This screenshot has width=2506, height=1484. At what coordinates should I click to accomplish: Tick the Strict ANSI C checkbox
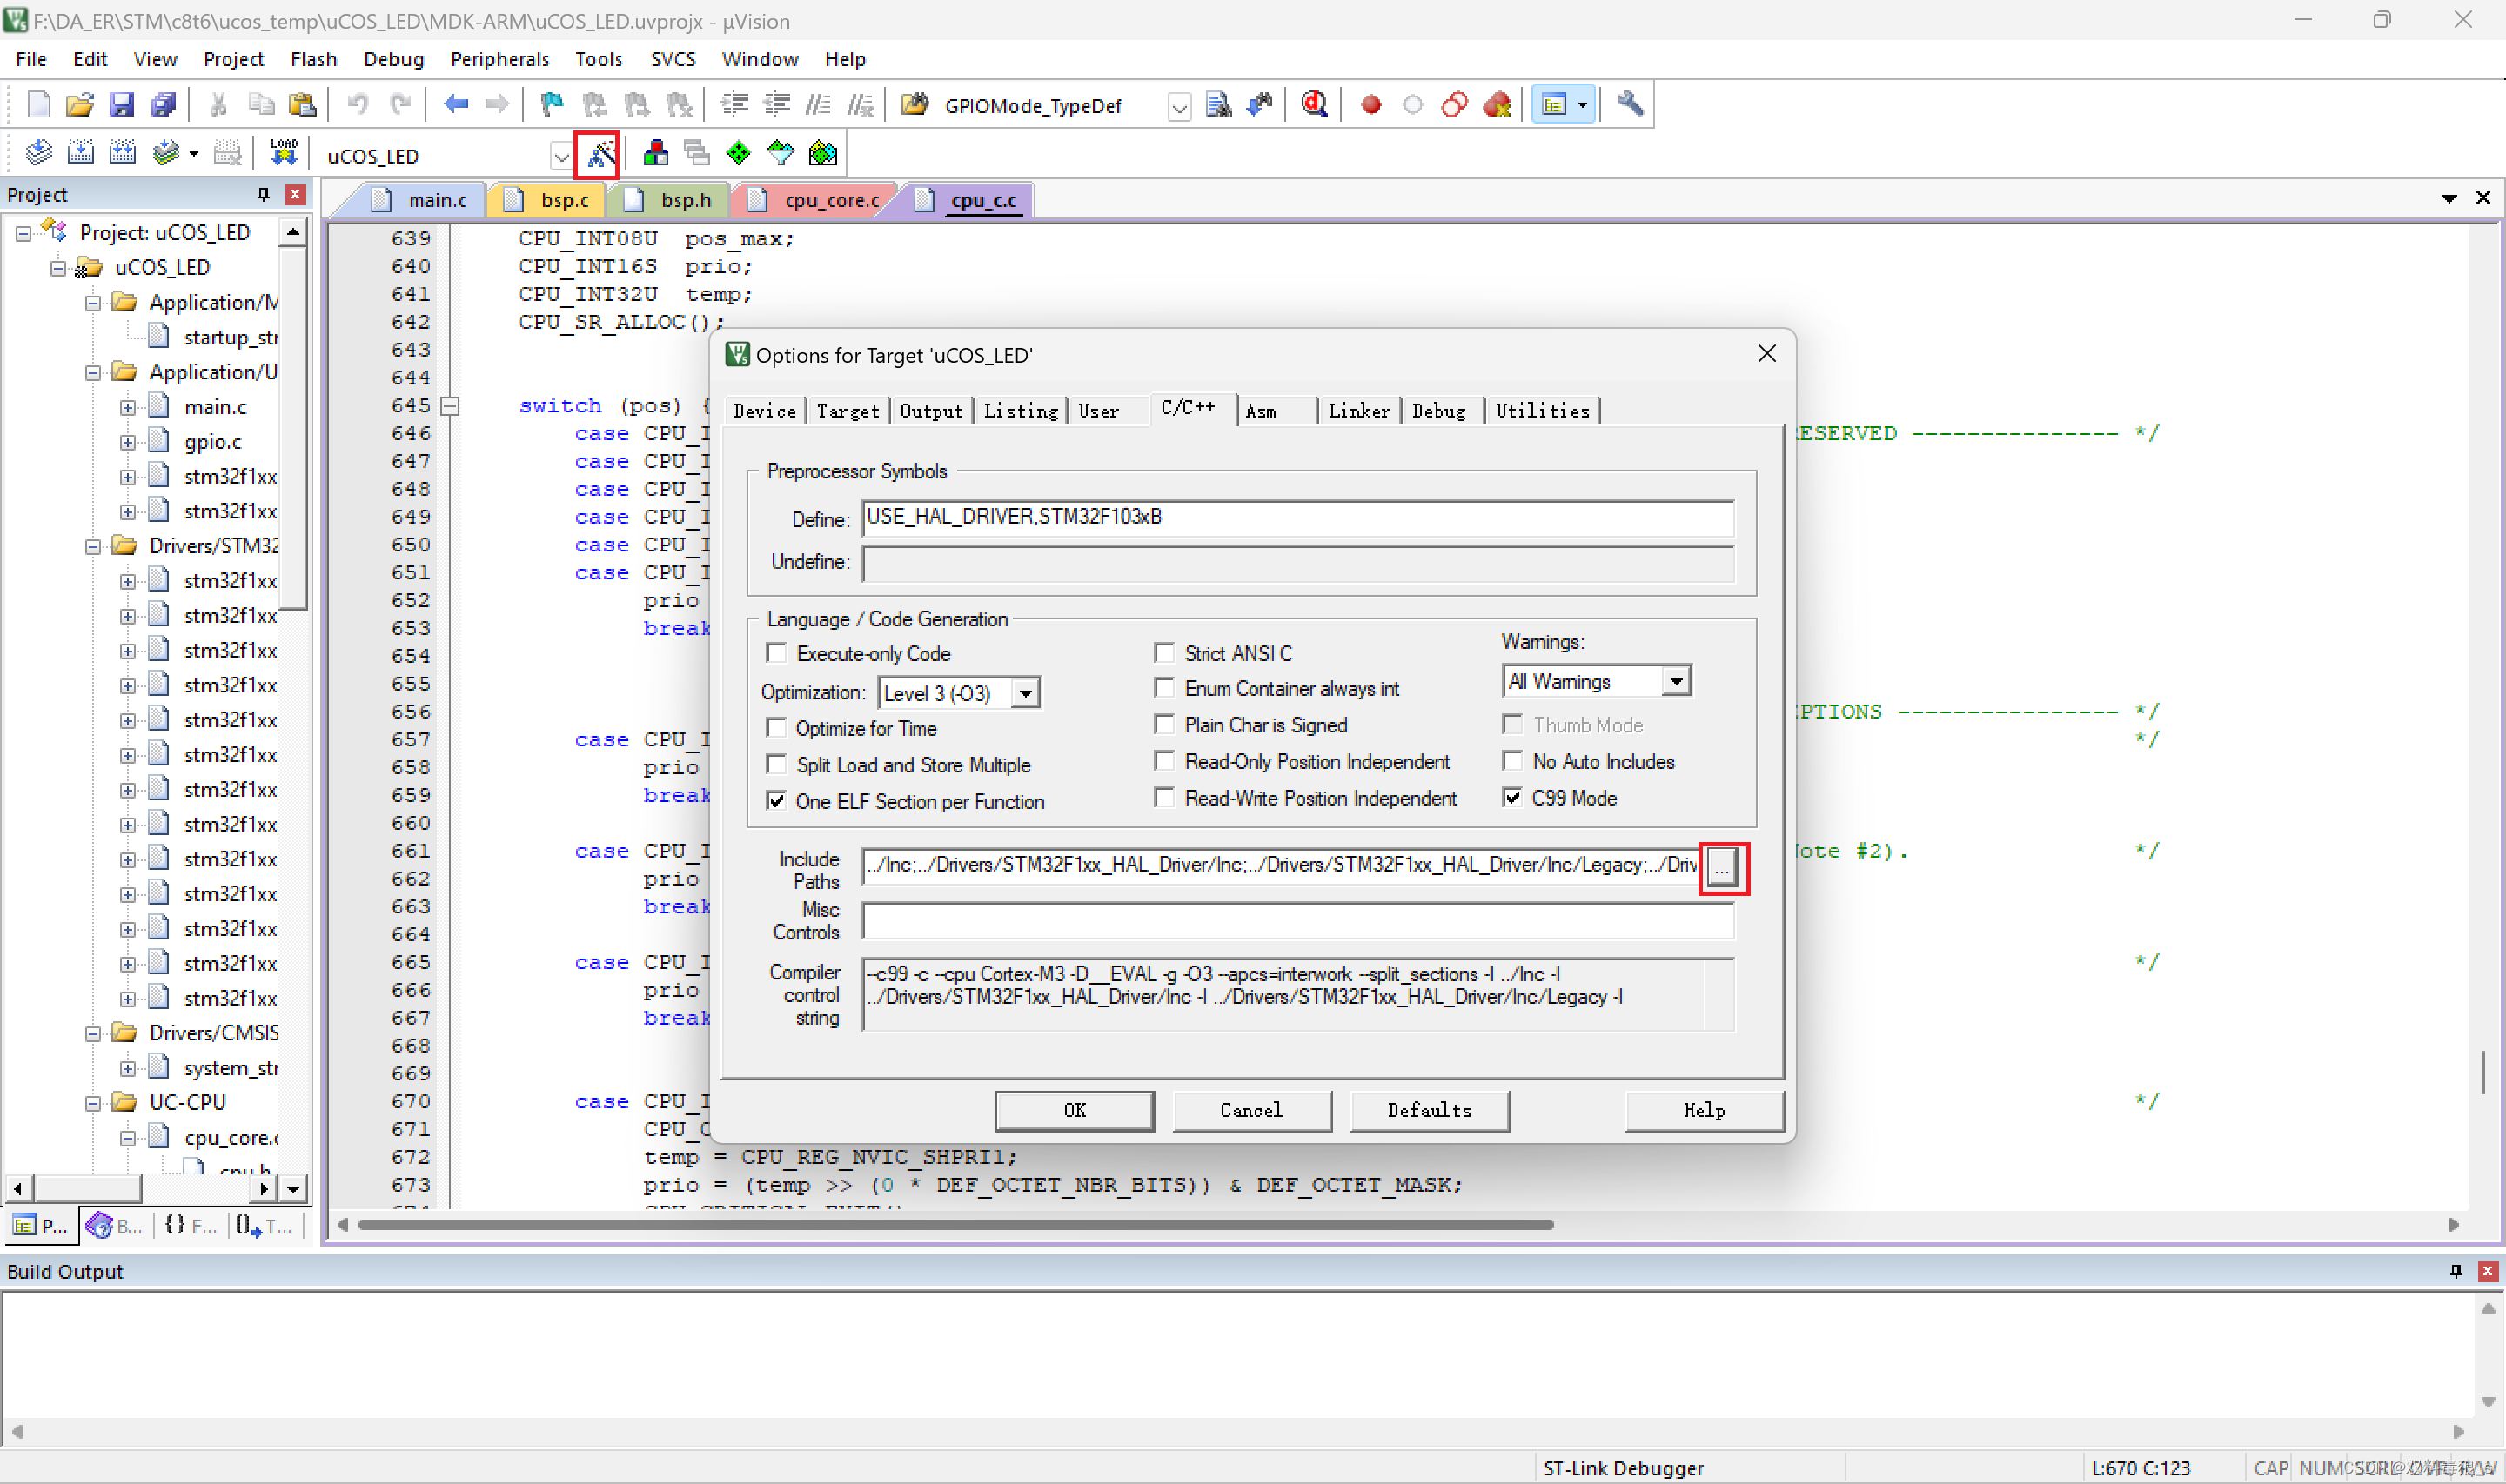coord(1164,653)
